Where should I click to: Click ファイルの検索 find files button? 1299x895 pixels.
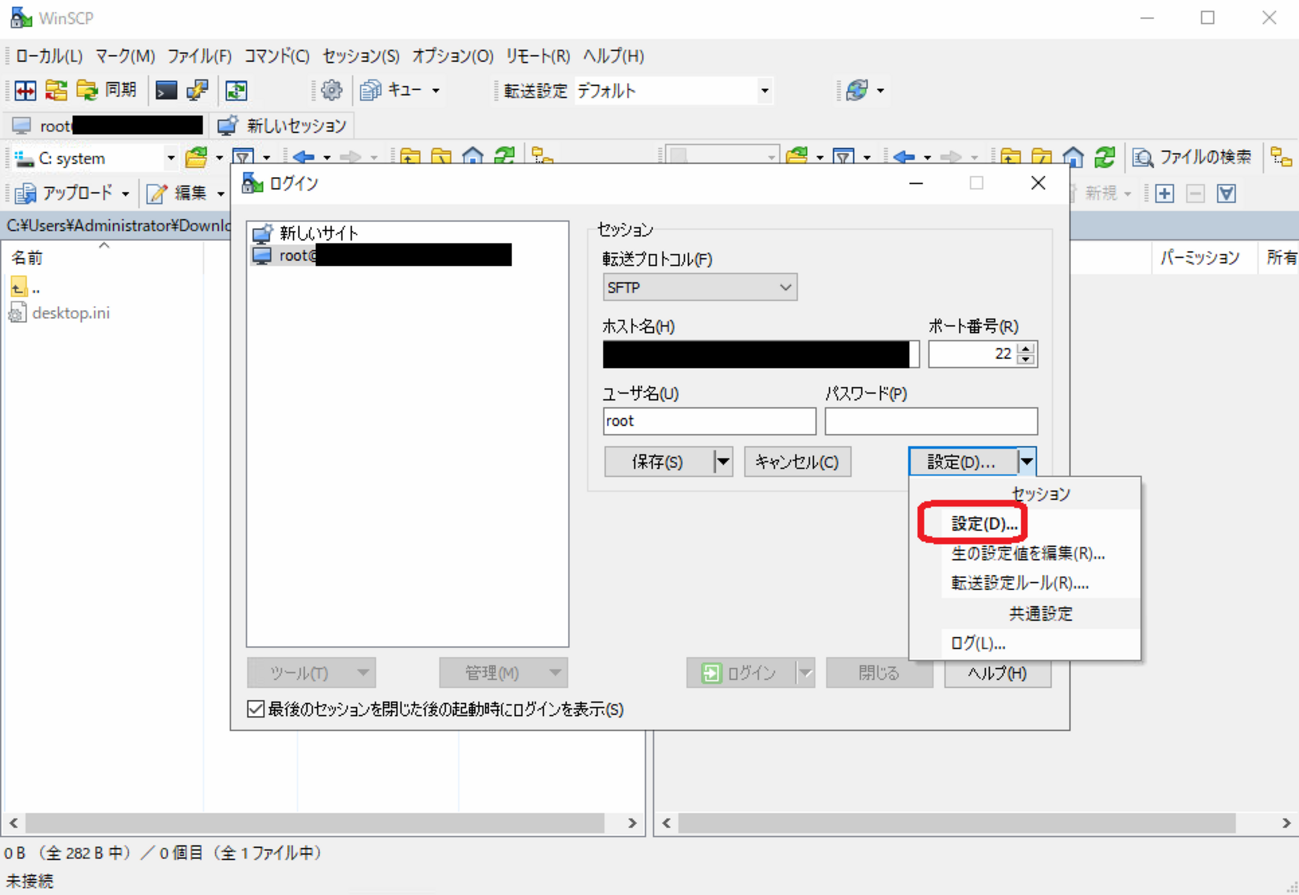[x=1192, y=158]
